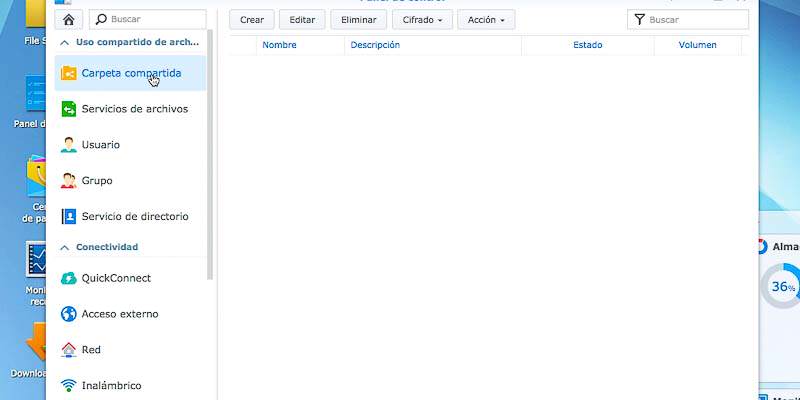Sort by Estado column header
Image resolution: width=800 pixels, height=400 pixels.
pyautogui.click(x=588, y=45)
